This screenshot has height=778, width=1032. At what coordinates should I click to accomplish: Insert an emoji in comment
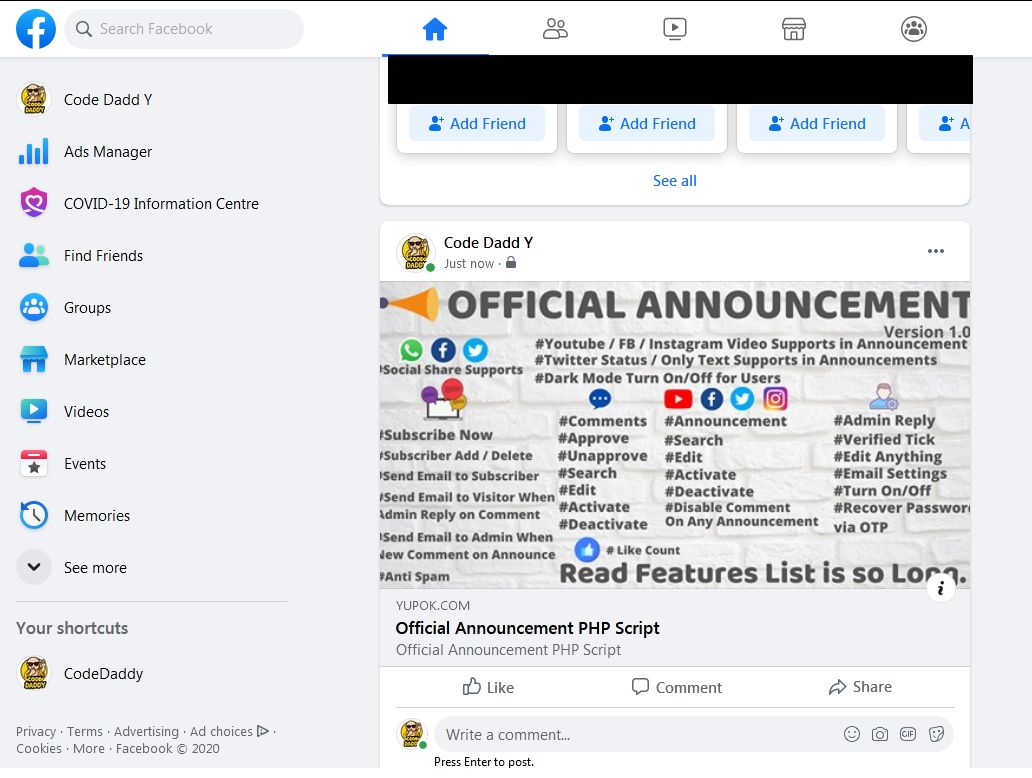(852, 734)
